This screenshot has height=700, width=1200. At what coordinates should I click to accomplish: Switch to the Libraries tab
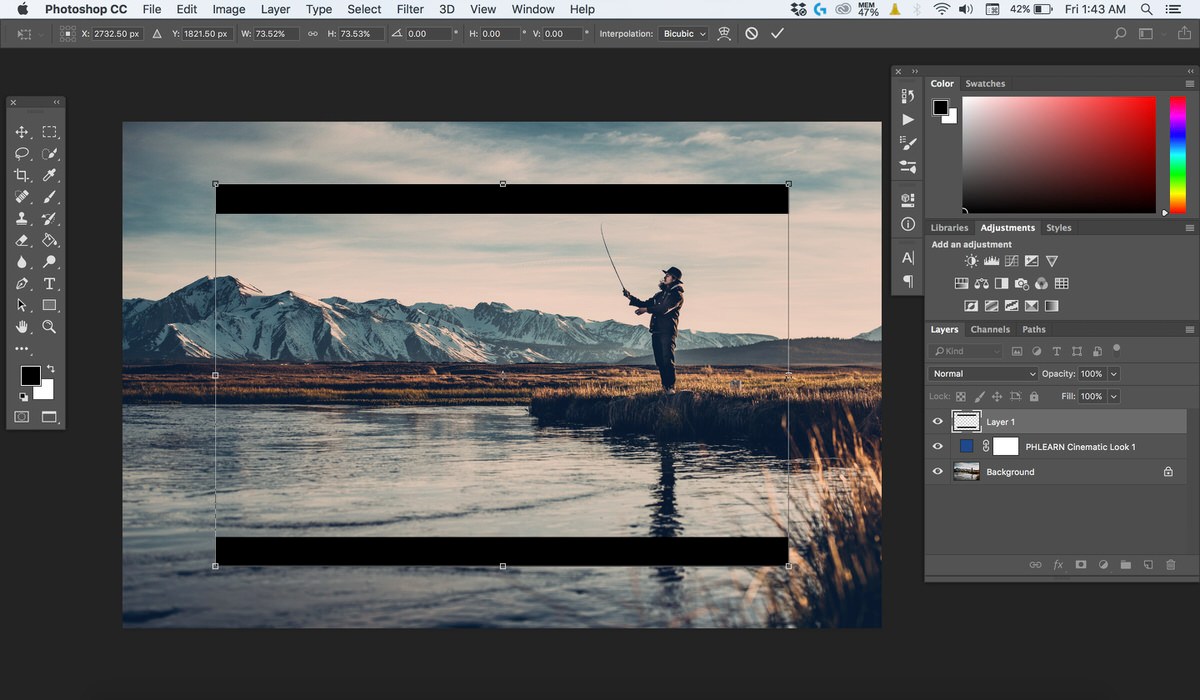point(949,228)
